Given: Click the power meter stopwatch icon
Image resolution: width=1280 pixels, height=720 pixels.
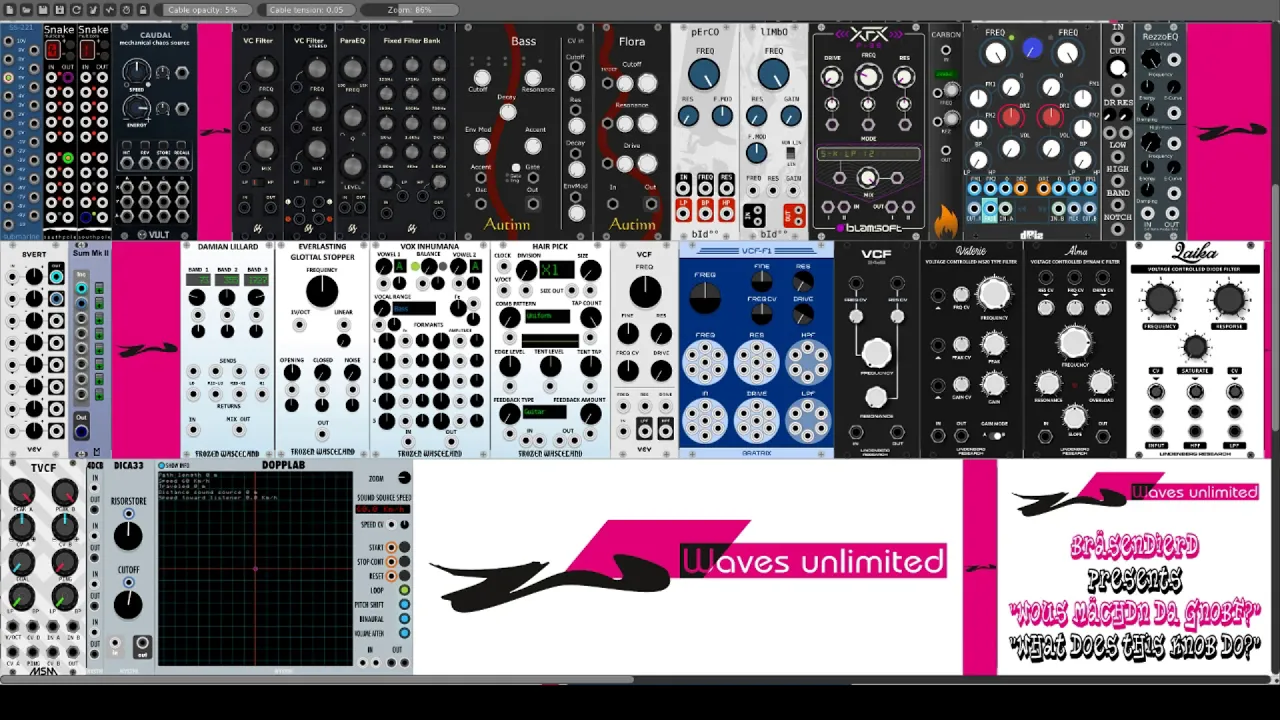Looking at the screenshot, I should [126, 9].
